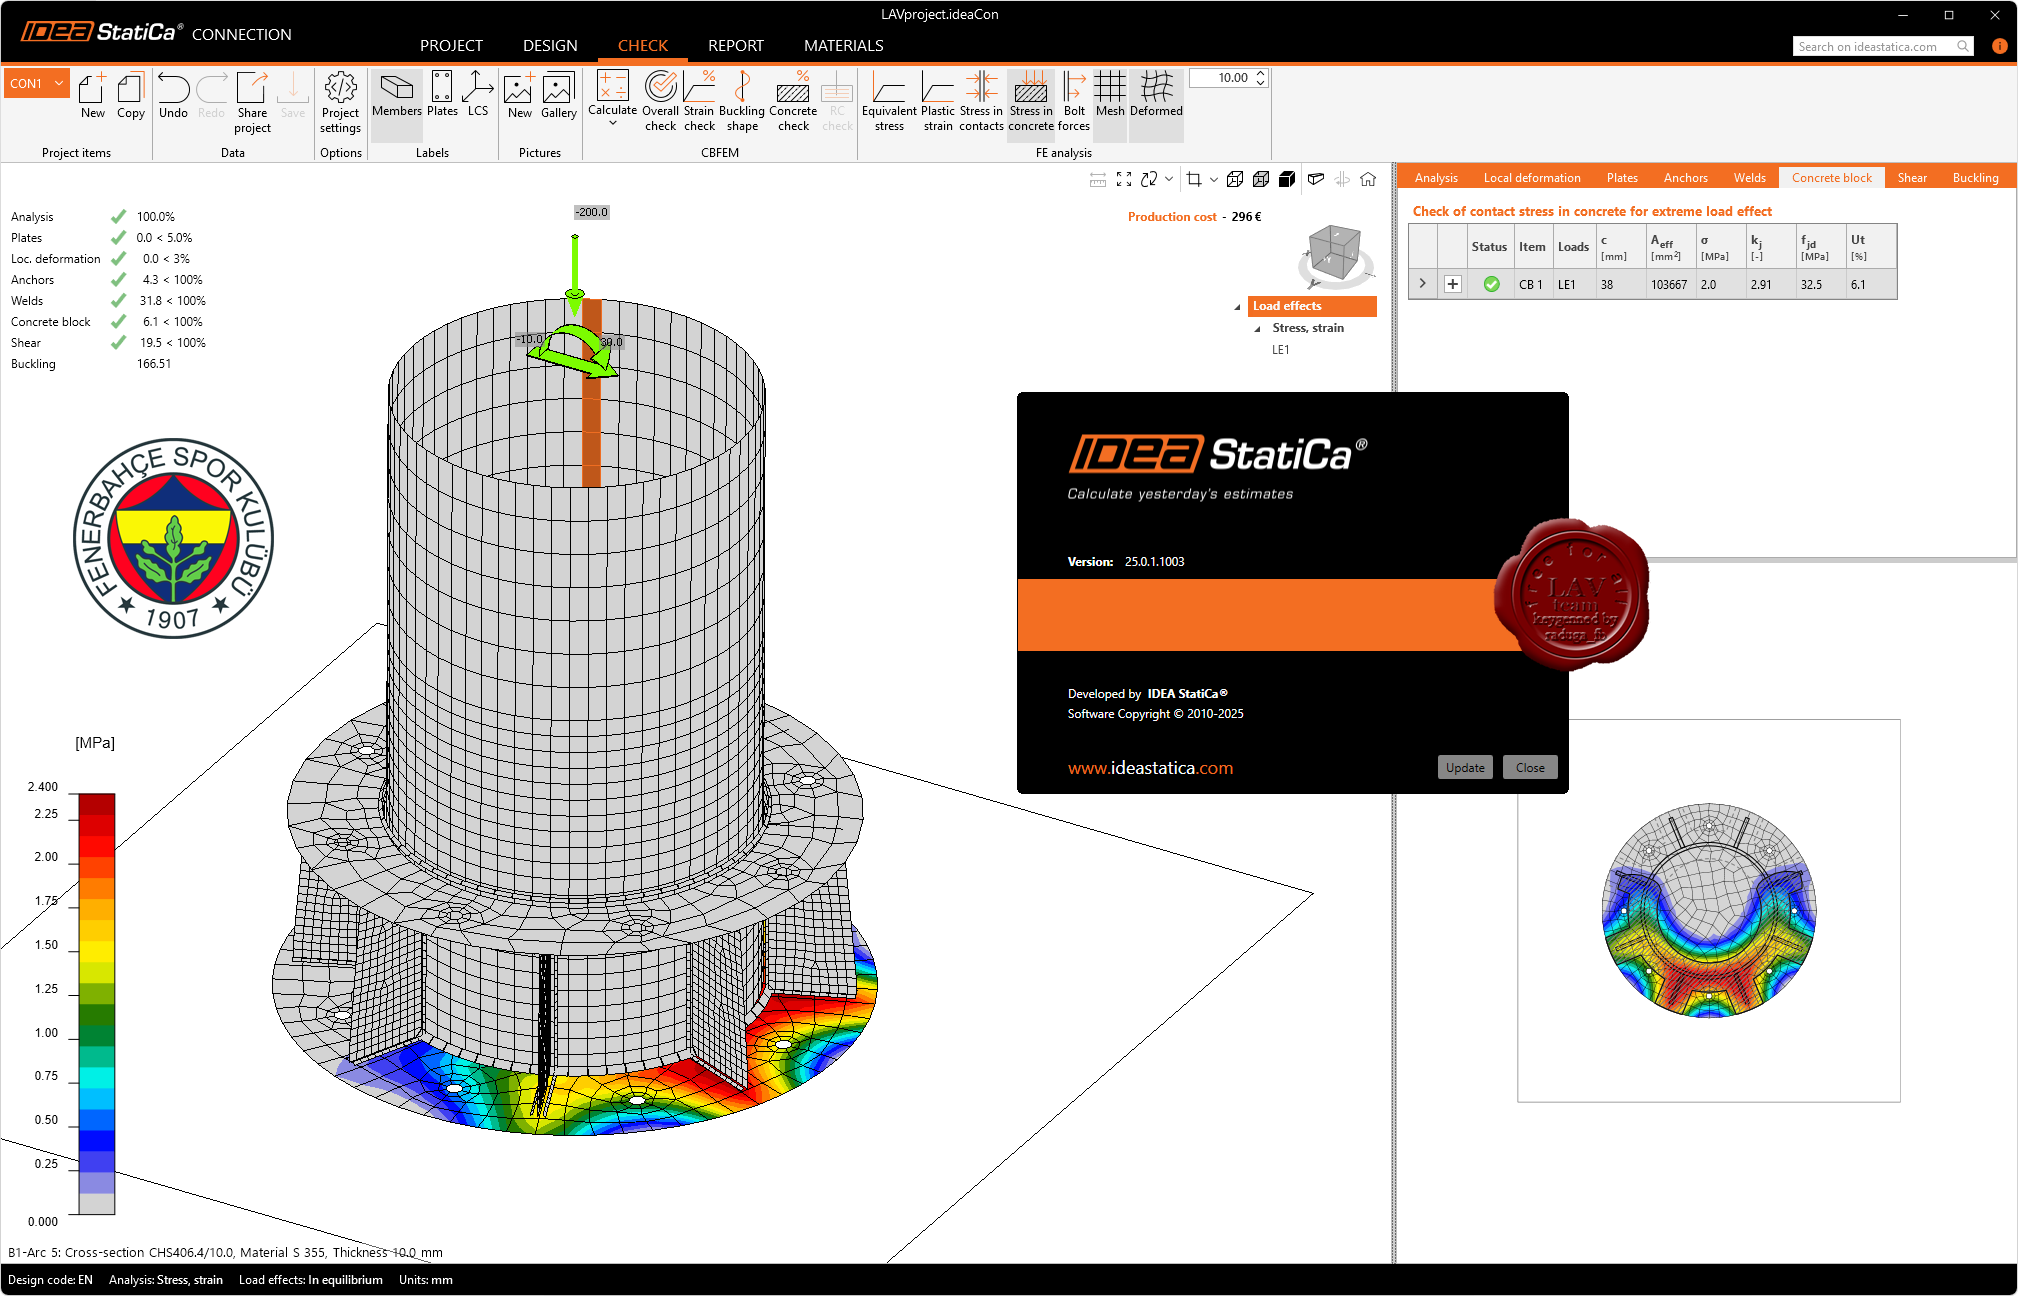
Task: Select the LE1 load effect item
Action: (x=1281, y=350)
